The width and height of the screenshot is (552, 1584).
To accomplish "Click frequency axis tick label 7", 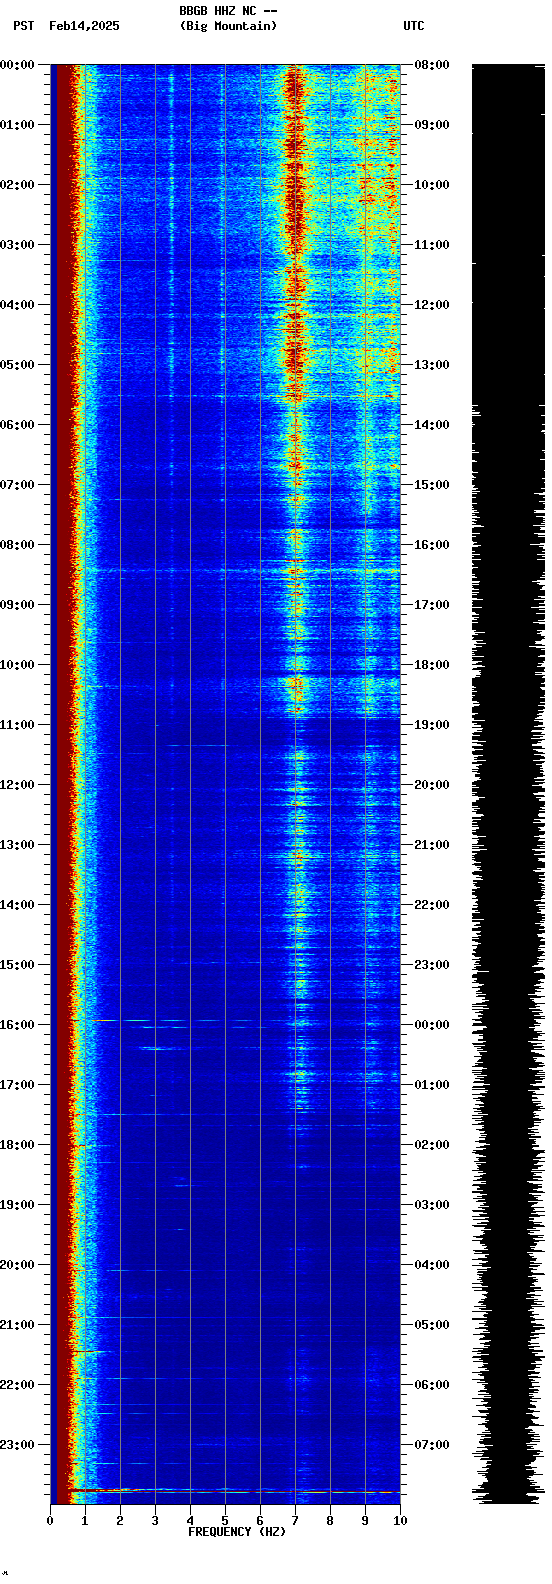I will click(295, 1521).
